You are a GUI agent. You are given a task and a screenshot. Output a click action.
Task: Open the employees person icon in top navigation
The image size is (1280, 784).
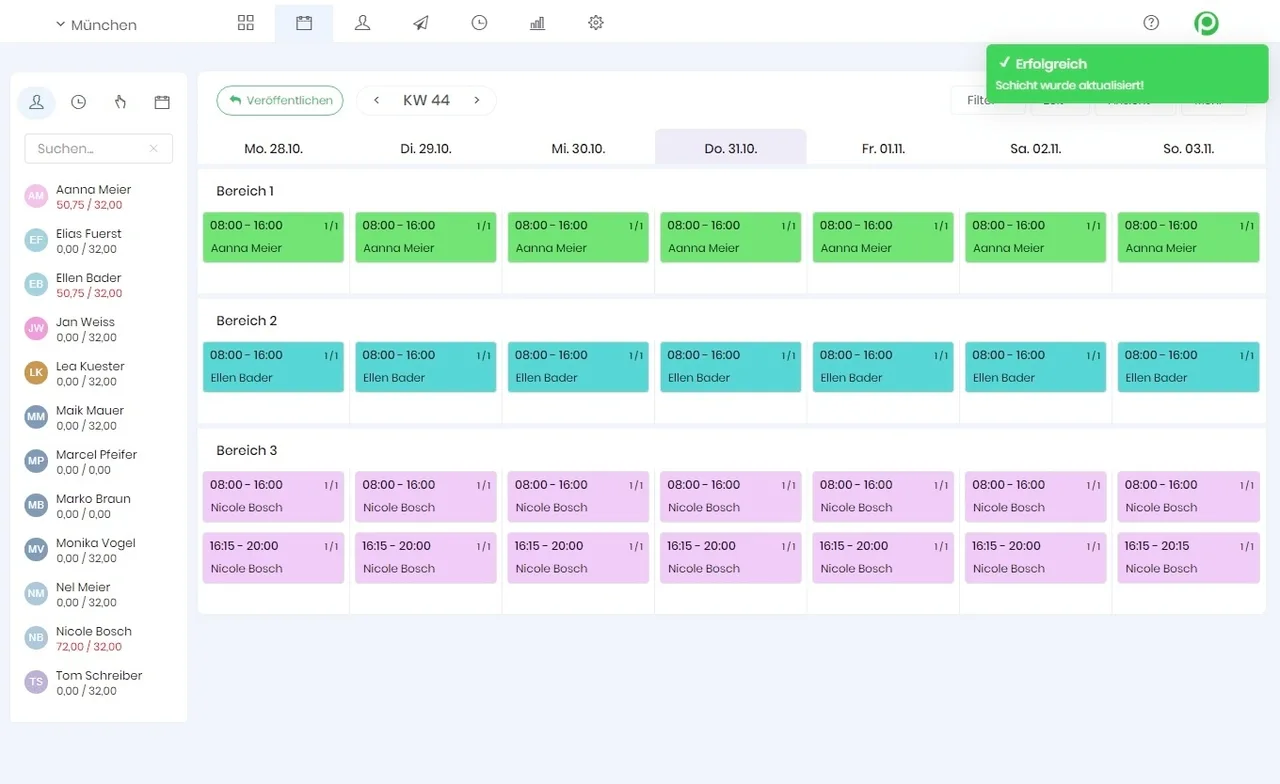362,23
